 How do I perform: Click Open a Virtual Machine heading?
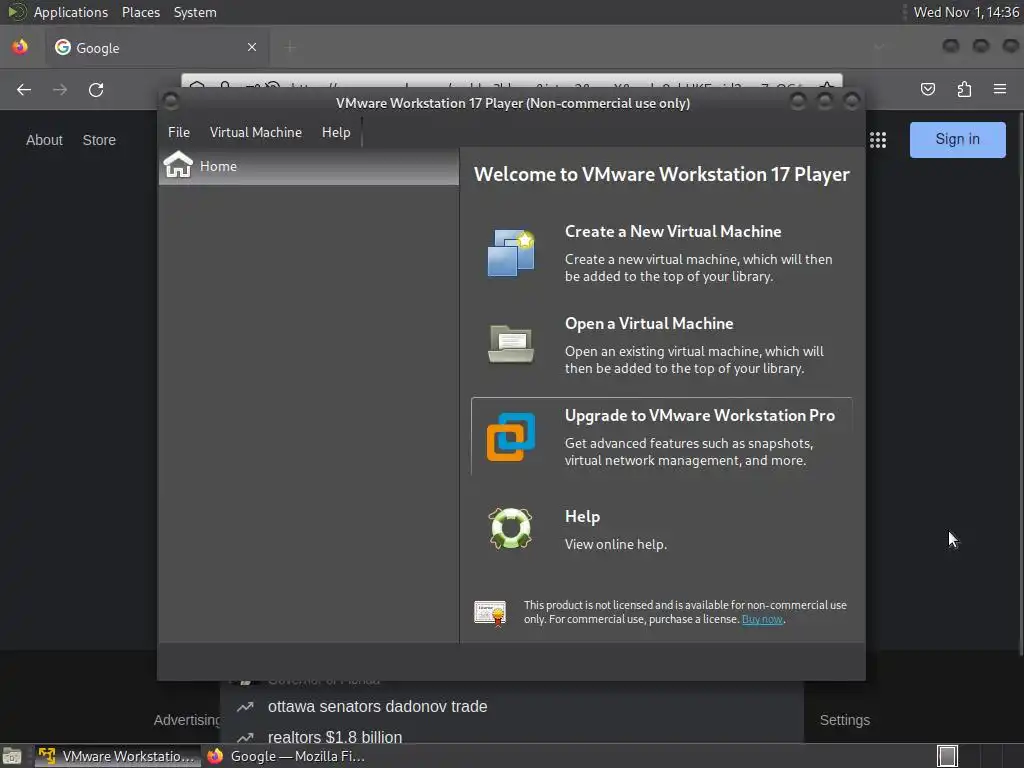tap(648, 323)
